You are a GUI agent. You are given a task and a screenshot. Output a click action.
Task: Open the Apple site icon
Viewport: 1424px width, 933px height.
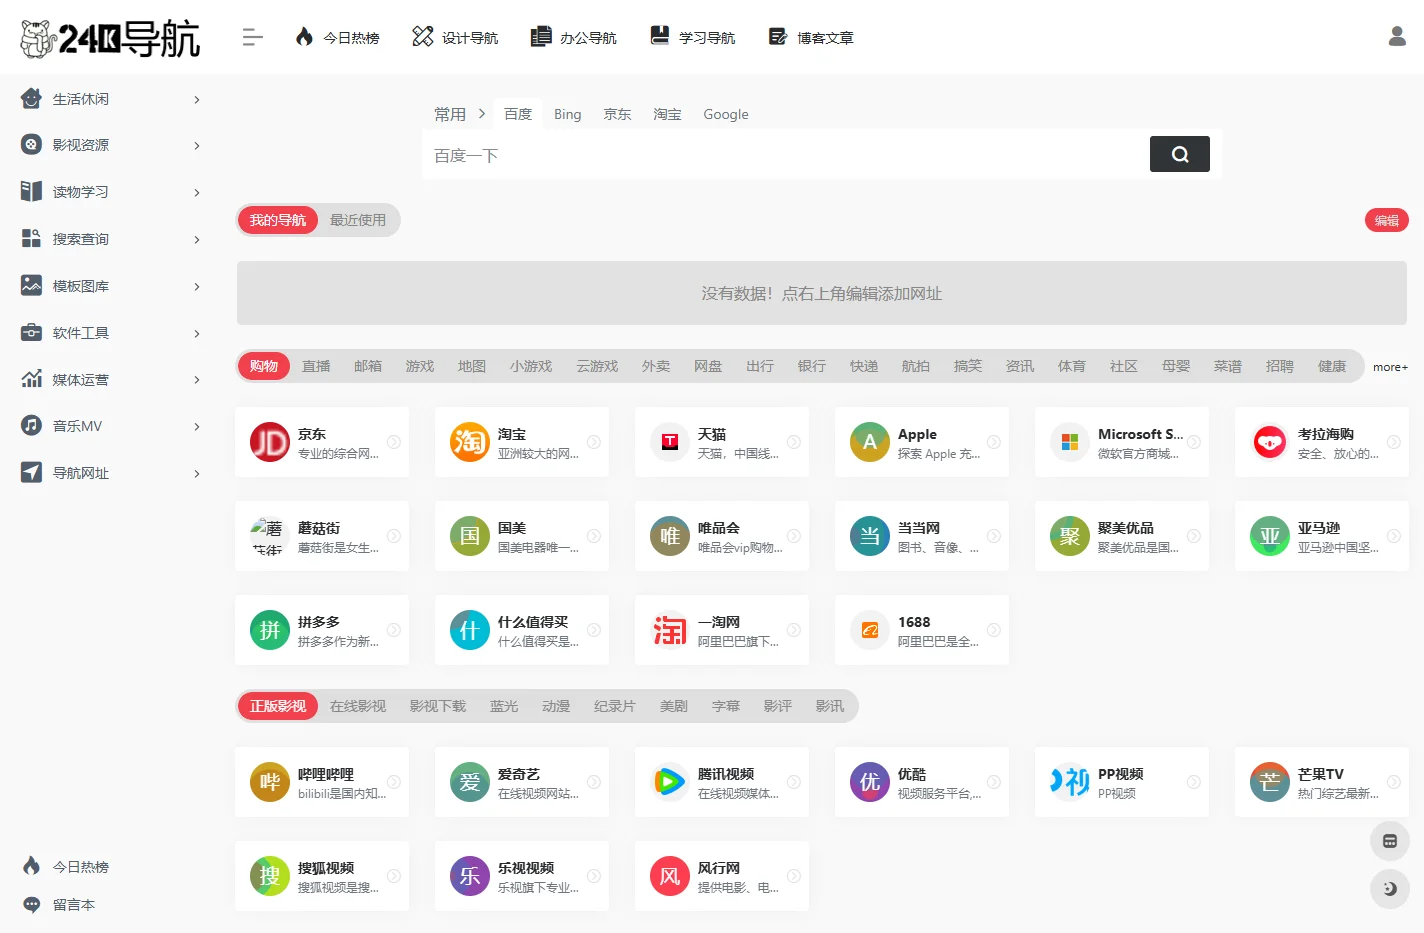(869, 442)
